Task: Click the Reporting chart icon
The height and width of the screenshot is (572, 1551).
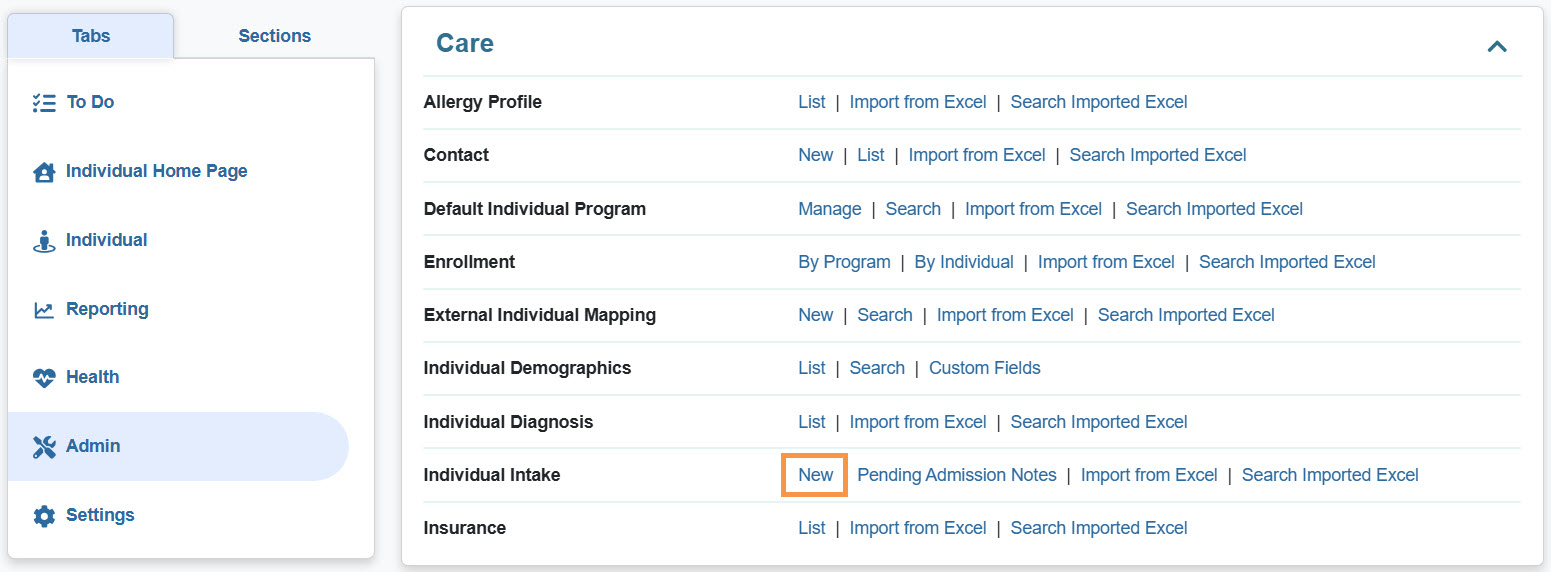Action: [44, 310]
